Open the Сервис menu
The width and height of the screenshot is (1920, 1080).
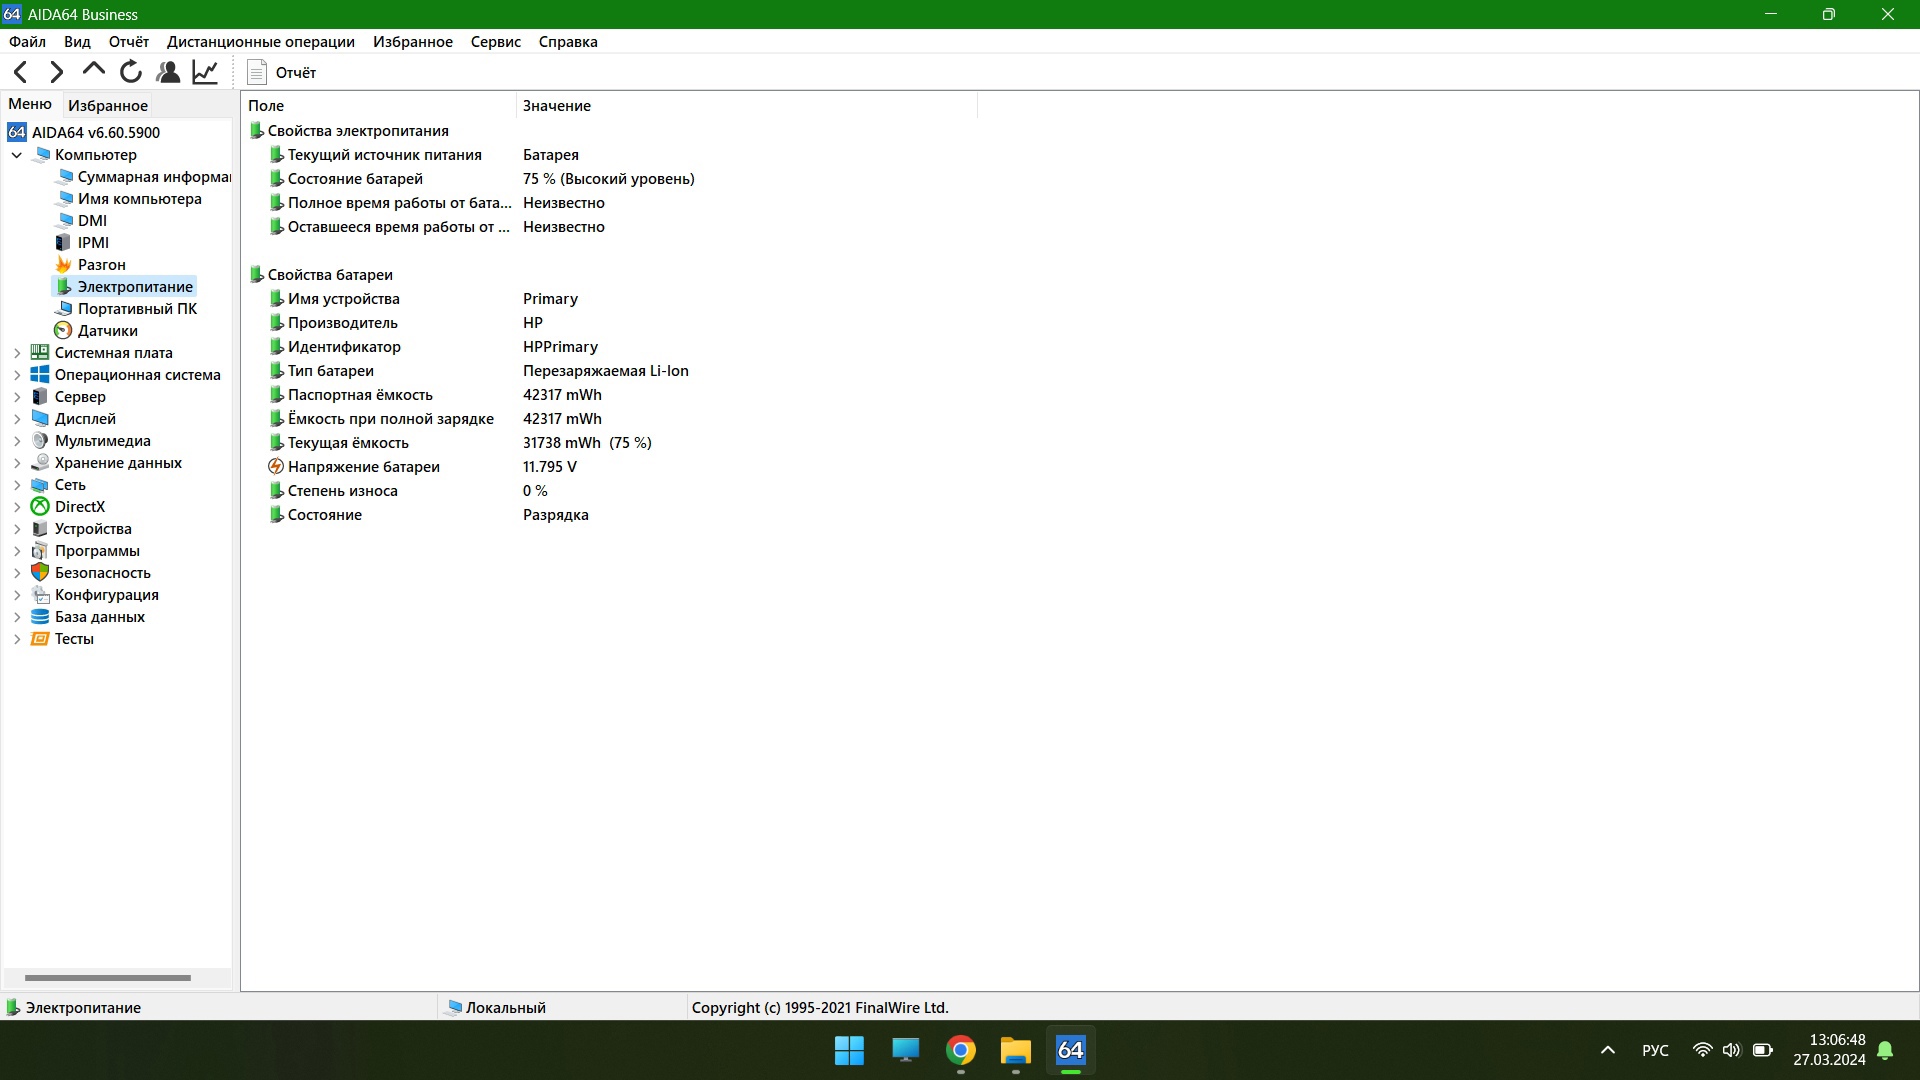pos(495,42)
